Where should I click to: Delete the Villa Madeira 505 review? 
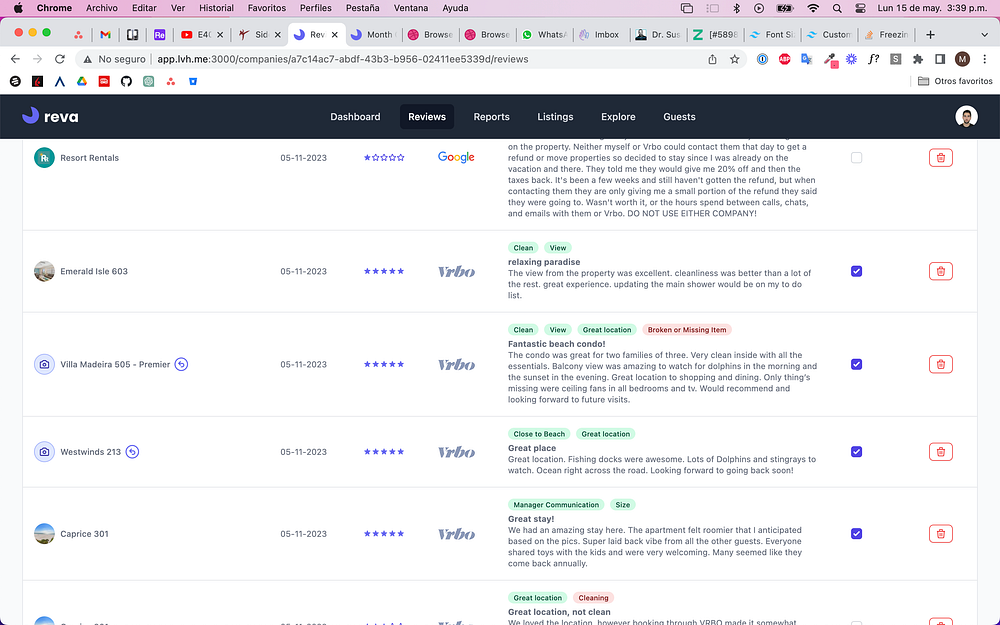coord(941,364)
